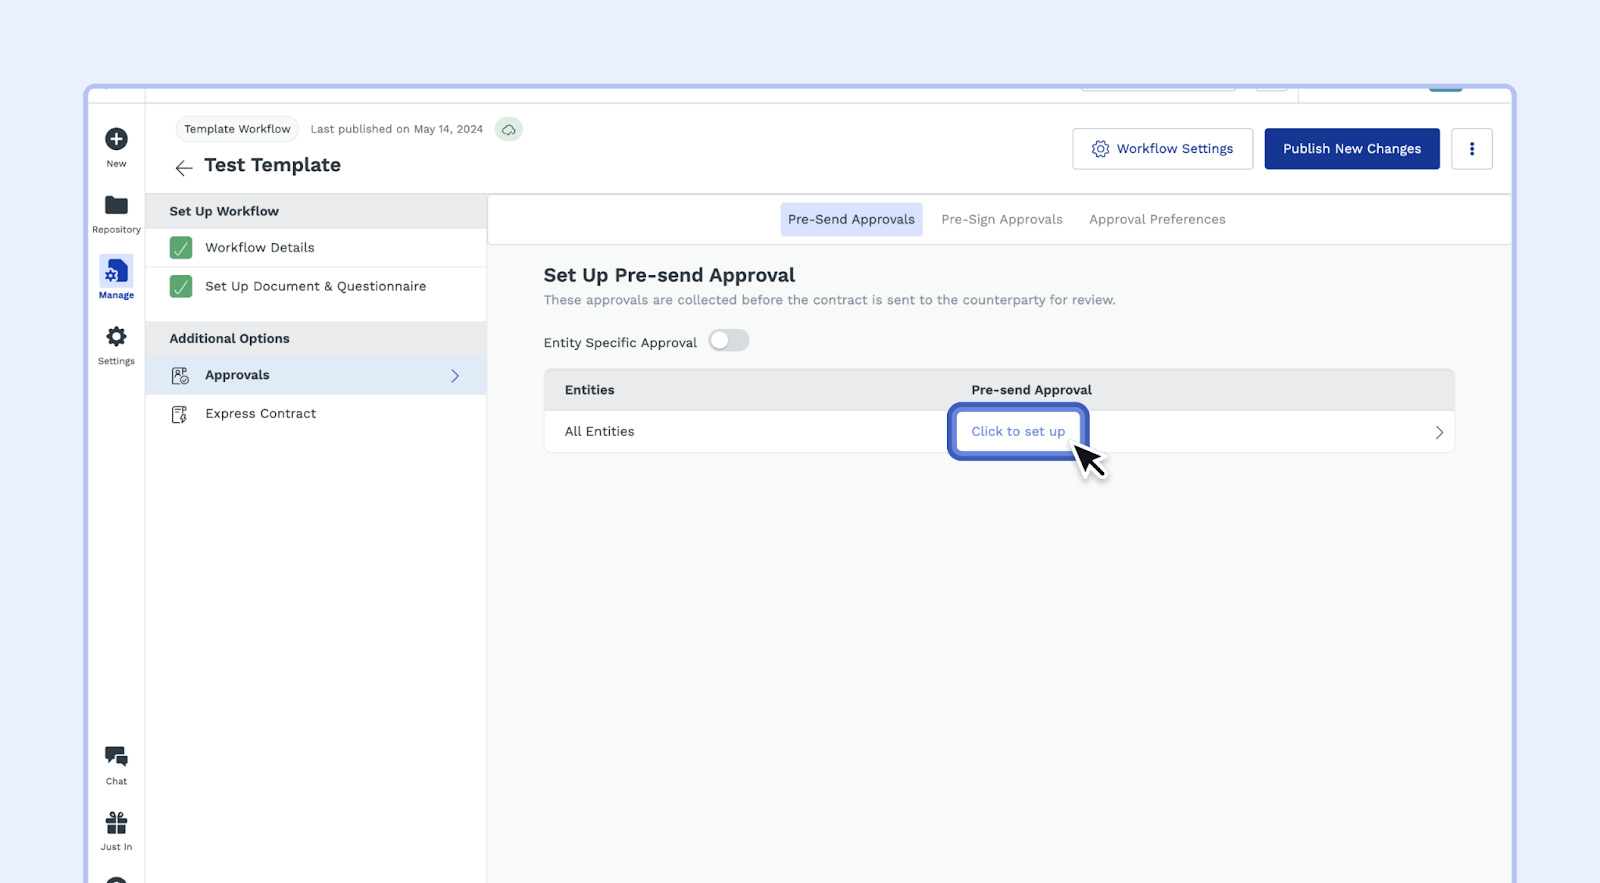Select the Pre-Send Approvals tab
Viewport: 1600px width, 883px height.
[x=851, y=220]
